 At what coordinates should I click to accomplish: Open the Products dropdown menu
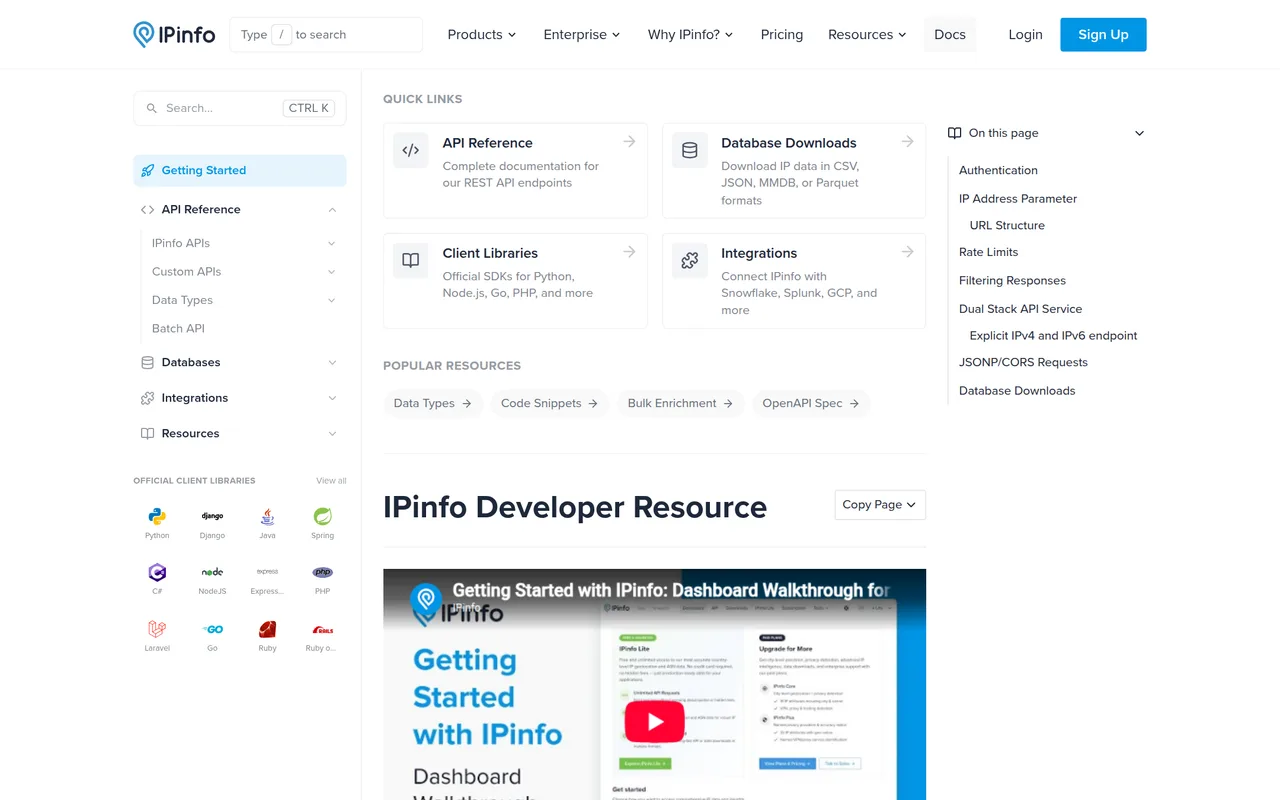point(482,34)
